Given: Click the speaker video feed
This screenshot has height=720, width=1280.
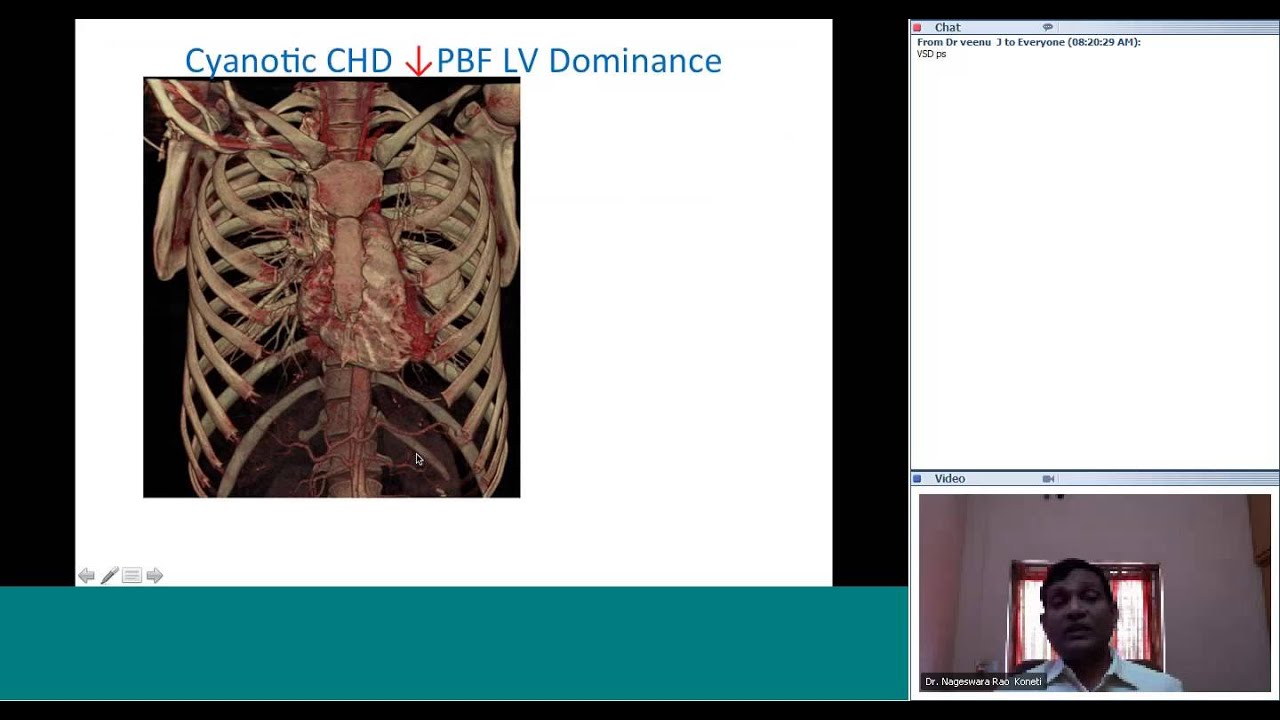Looking at the screenshot, I should (x=1094, y=592).
